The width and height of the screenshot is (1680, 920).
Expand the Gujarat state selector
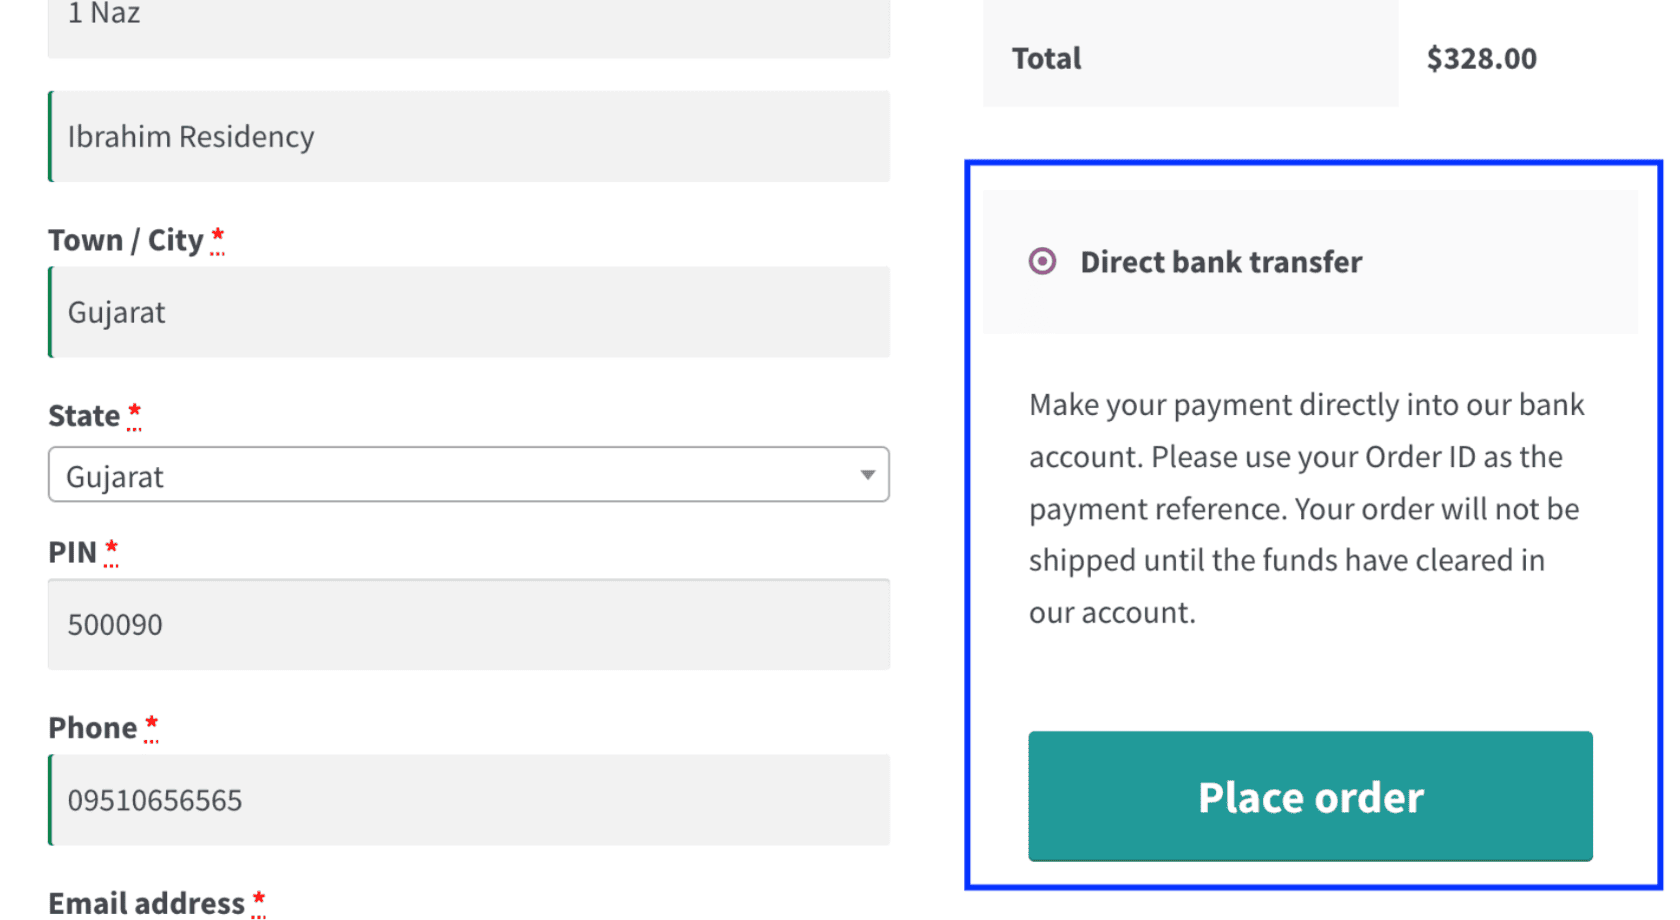pyautogui.click(x=468, y=475)
